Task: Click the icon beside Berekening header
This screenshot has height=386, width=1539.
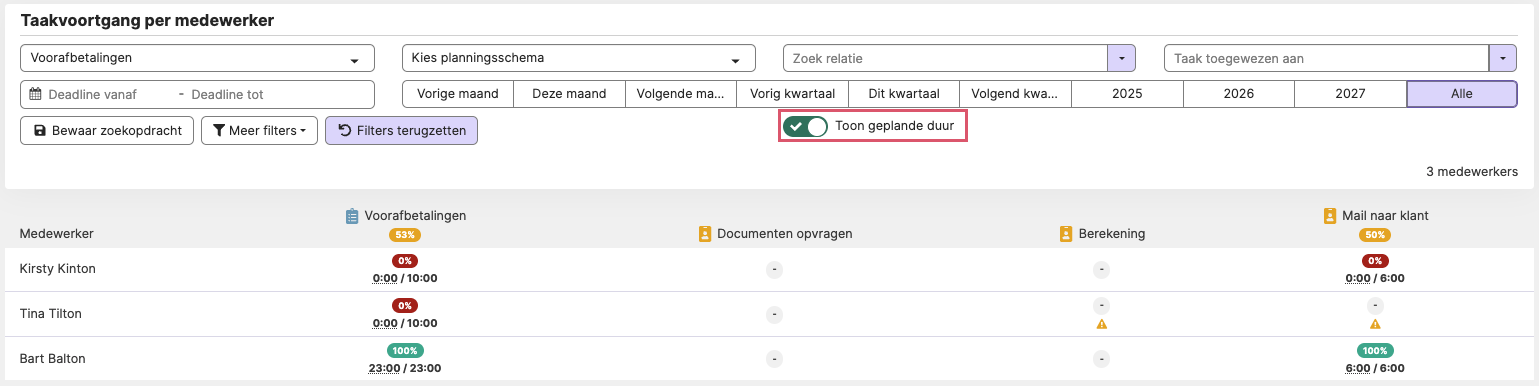Action: tap(1066, 234)
